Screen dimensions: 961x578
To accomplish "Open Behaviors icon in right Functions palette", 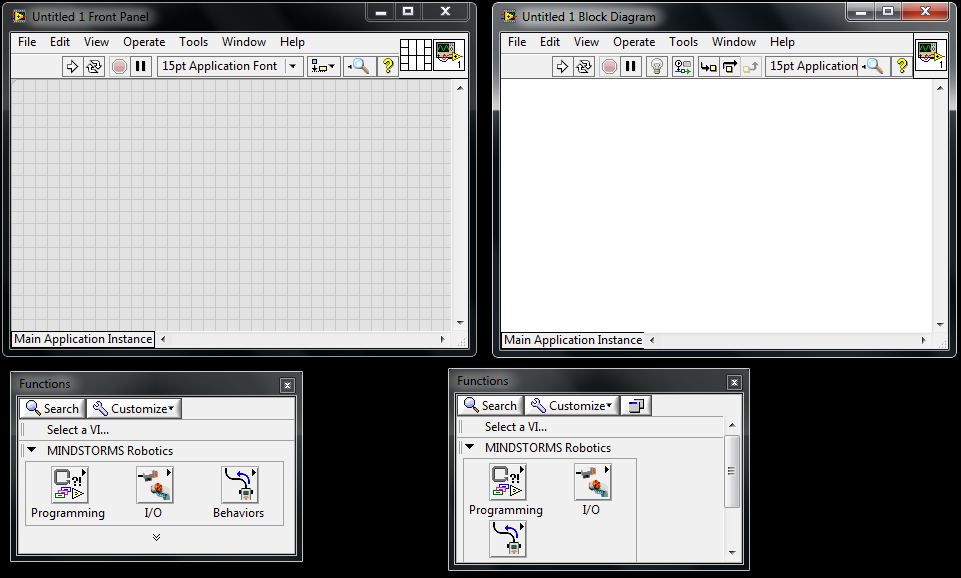I will pos(507,538).
